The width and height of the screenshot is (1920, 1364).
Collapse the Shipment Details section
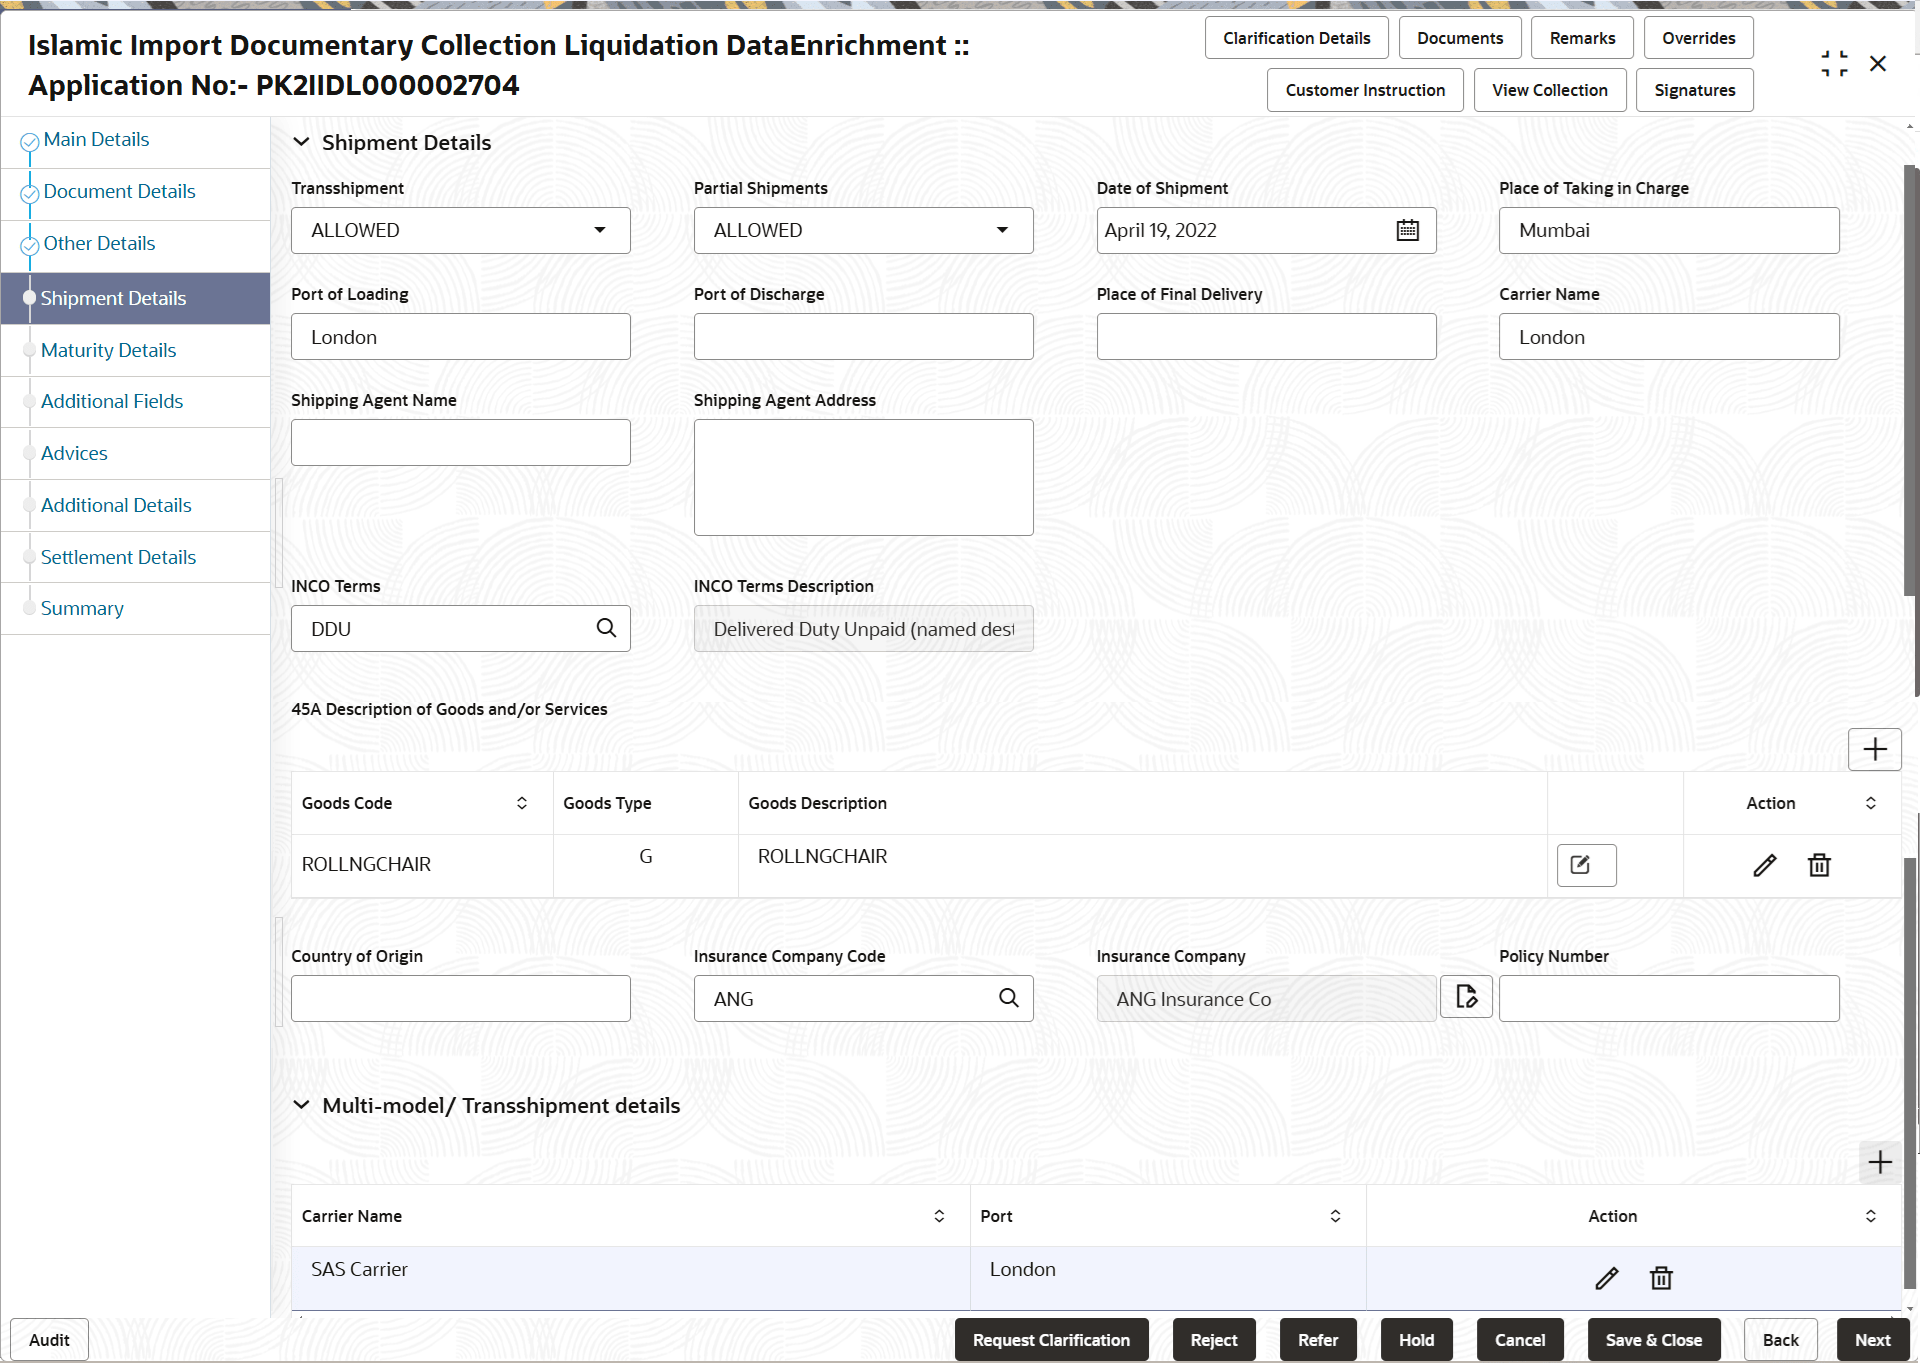302,142
